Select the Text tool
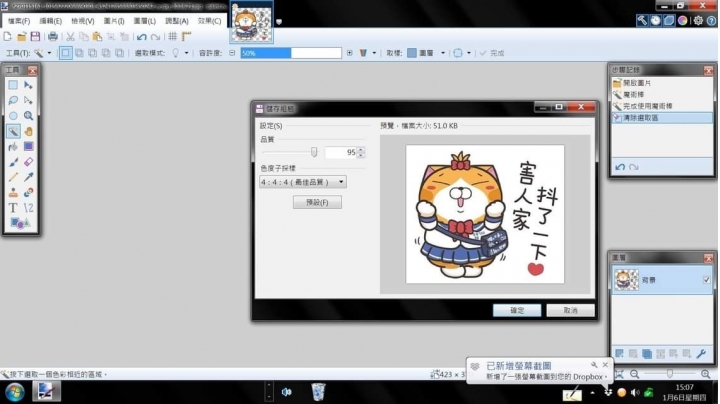Screen dimensions: 720x404 pos(13,208)
